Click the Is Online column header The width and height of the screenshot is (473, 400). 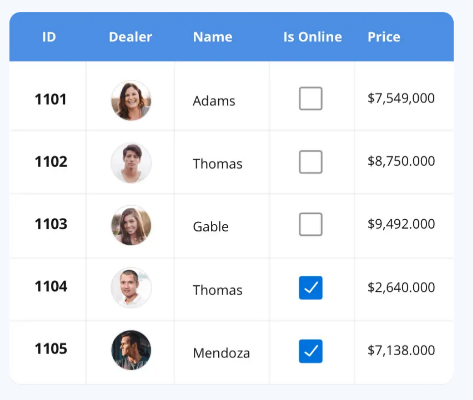(x=313, y=37)
